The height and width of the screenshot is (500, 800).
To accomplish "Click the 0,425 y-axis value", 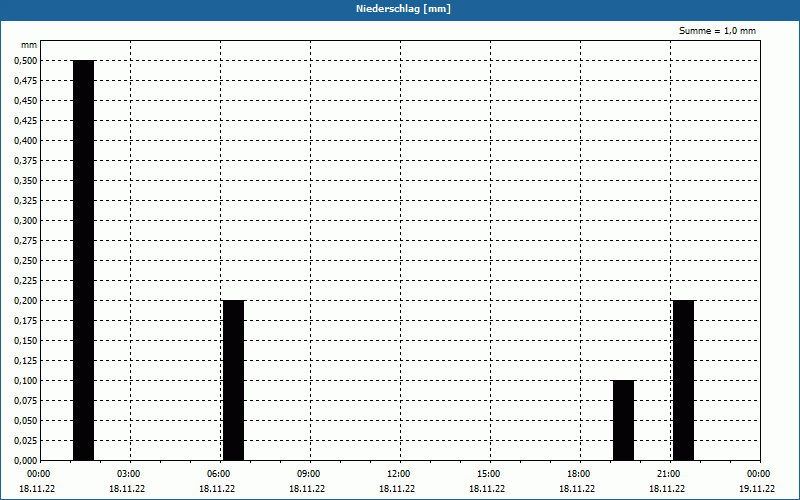I will [x=26, y=120].
